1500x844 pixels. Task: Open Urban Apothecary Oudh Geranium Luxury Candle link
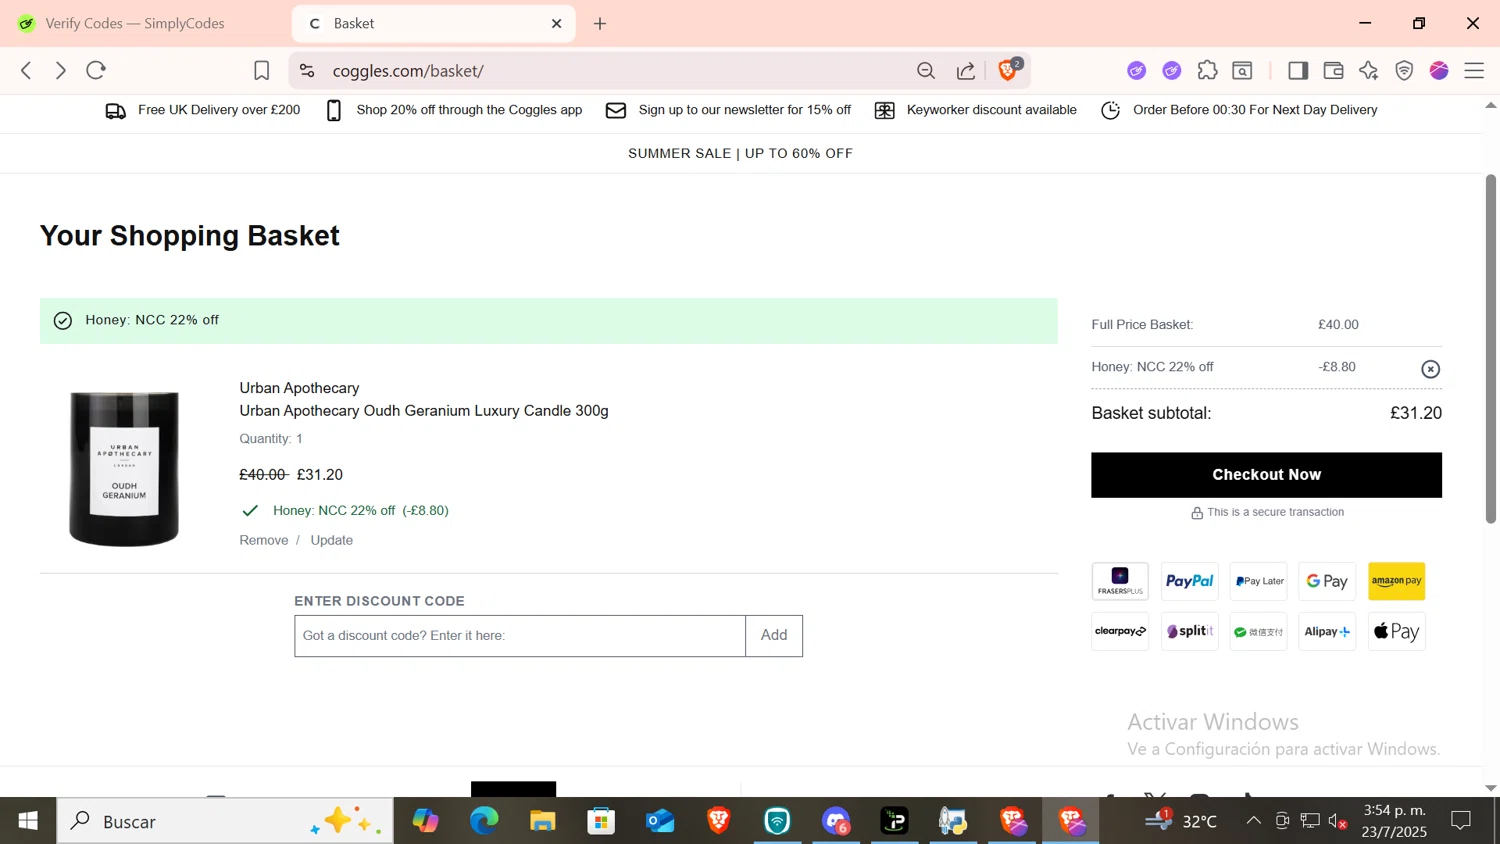point(424,411)
